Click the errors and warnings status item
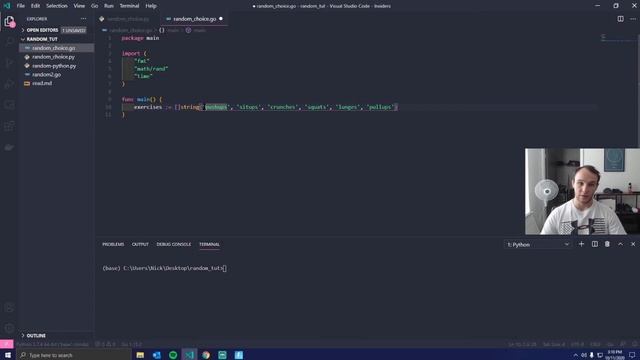640x360 pixels. point(105,344)
